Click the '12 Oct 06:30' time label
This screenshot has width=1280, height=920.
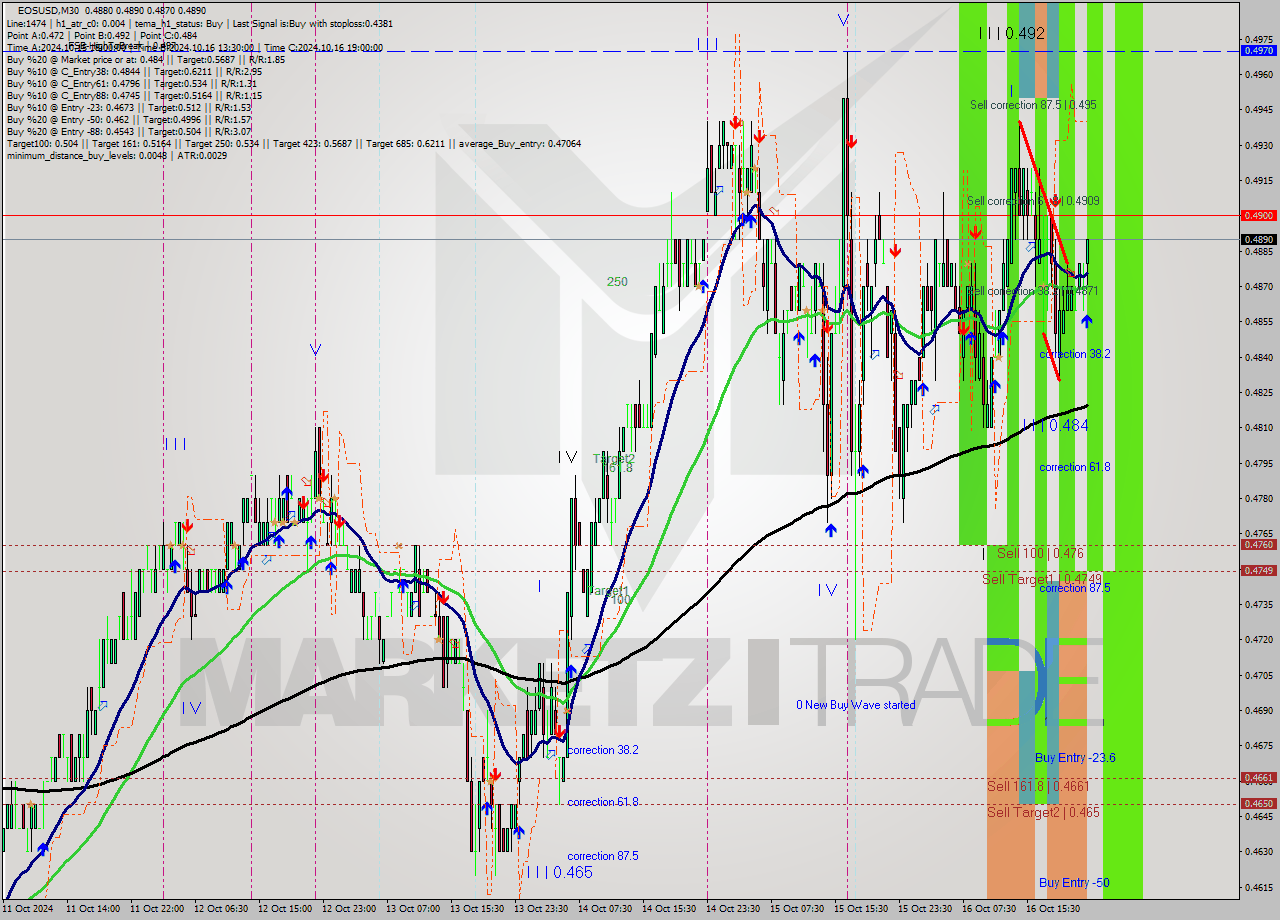221,909
